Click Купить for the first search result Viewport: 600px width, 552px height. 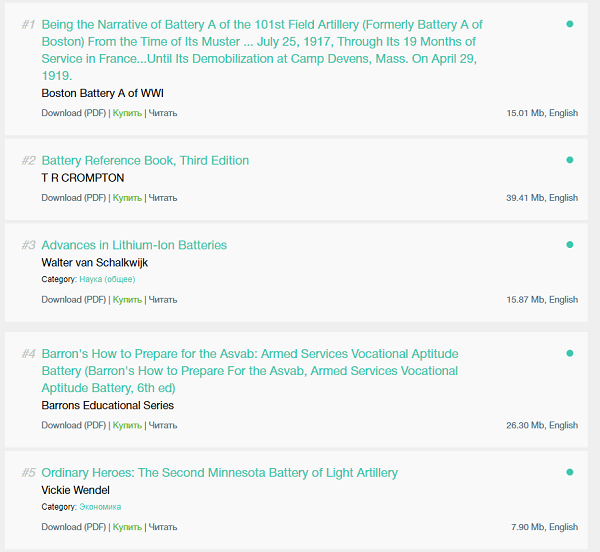click(127, 113)
